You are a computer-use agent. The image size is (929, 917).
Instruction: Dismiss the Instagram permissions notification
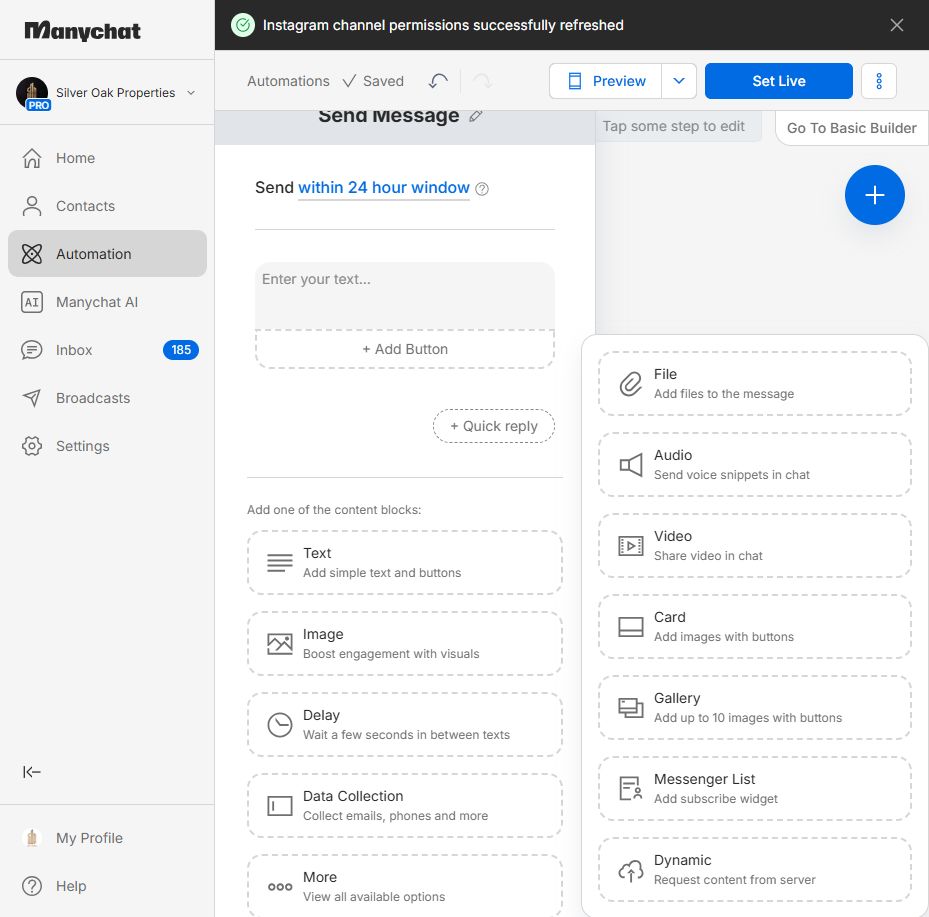point(896,25)
